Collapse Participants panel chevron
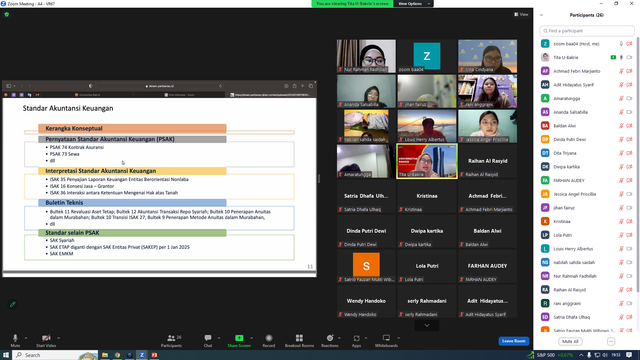This screenshot has height=360, width=640. (541, 15)
